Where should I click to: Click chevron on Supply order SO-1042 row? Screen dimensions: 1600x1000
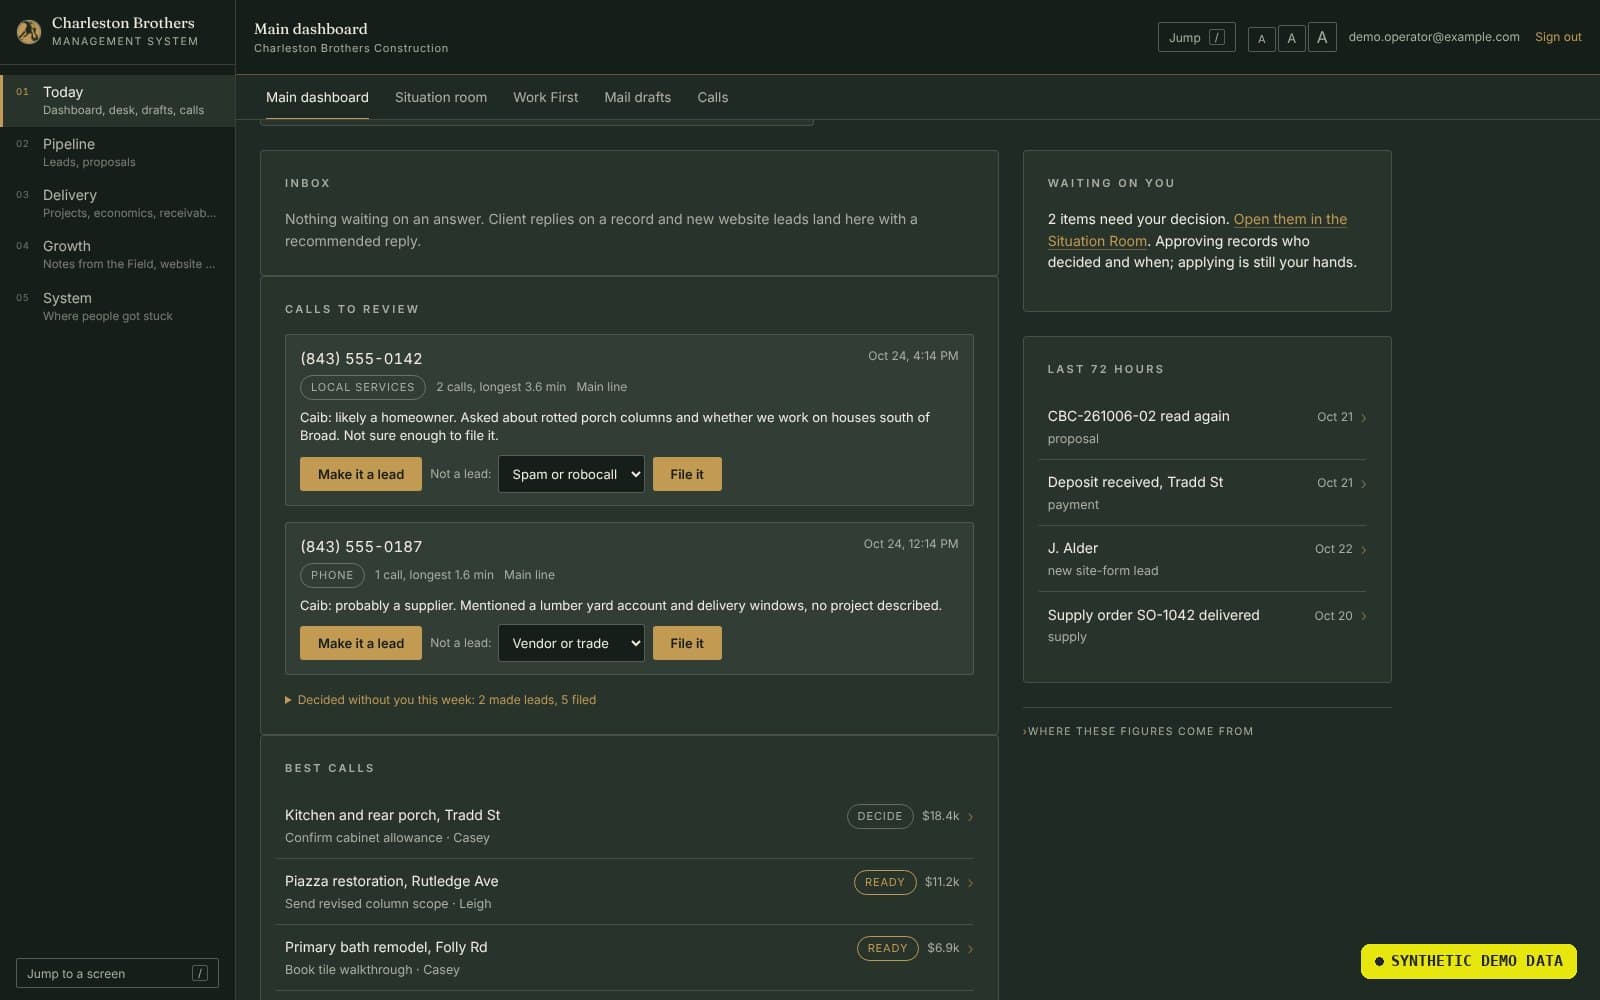pos(1364,616)
